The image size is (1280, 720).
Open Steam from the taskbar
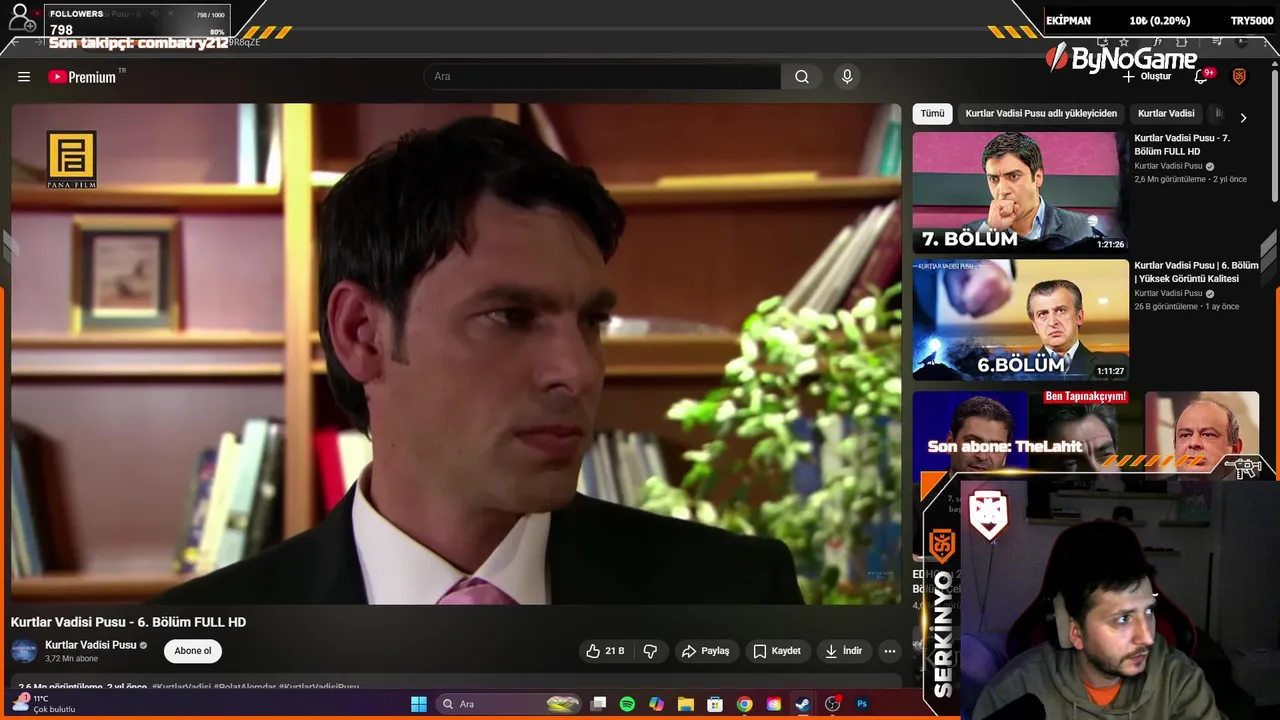tap(802, 704)
